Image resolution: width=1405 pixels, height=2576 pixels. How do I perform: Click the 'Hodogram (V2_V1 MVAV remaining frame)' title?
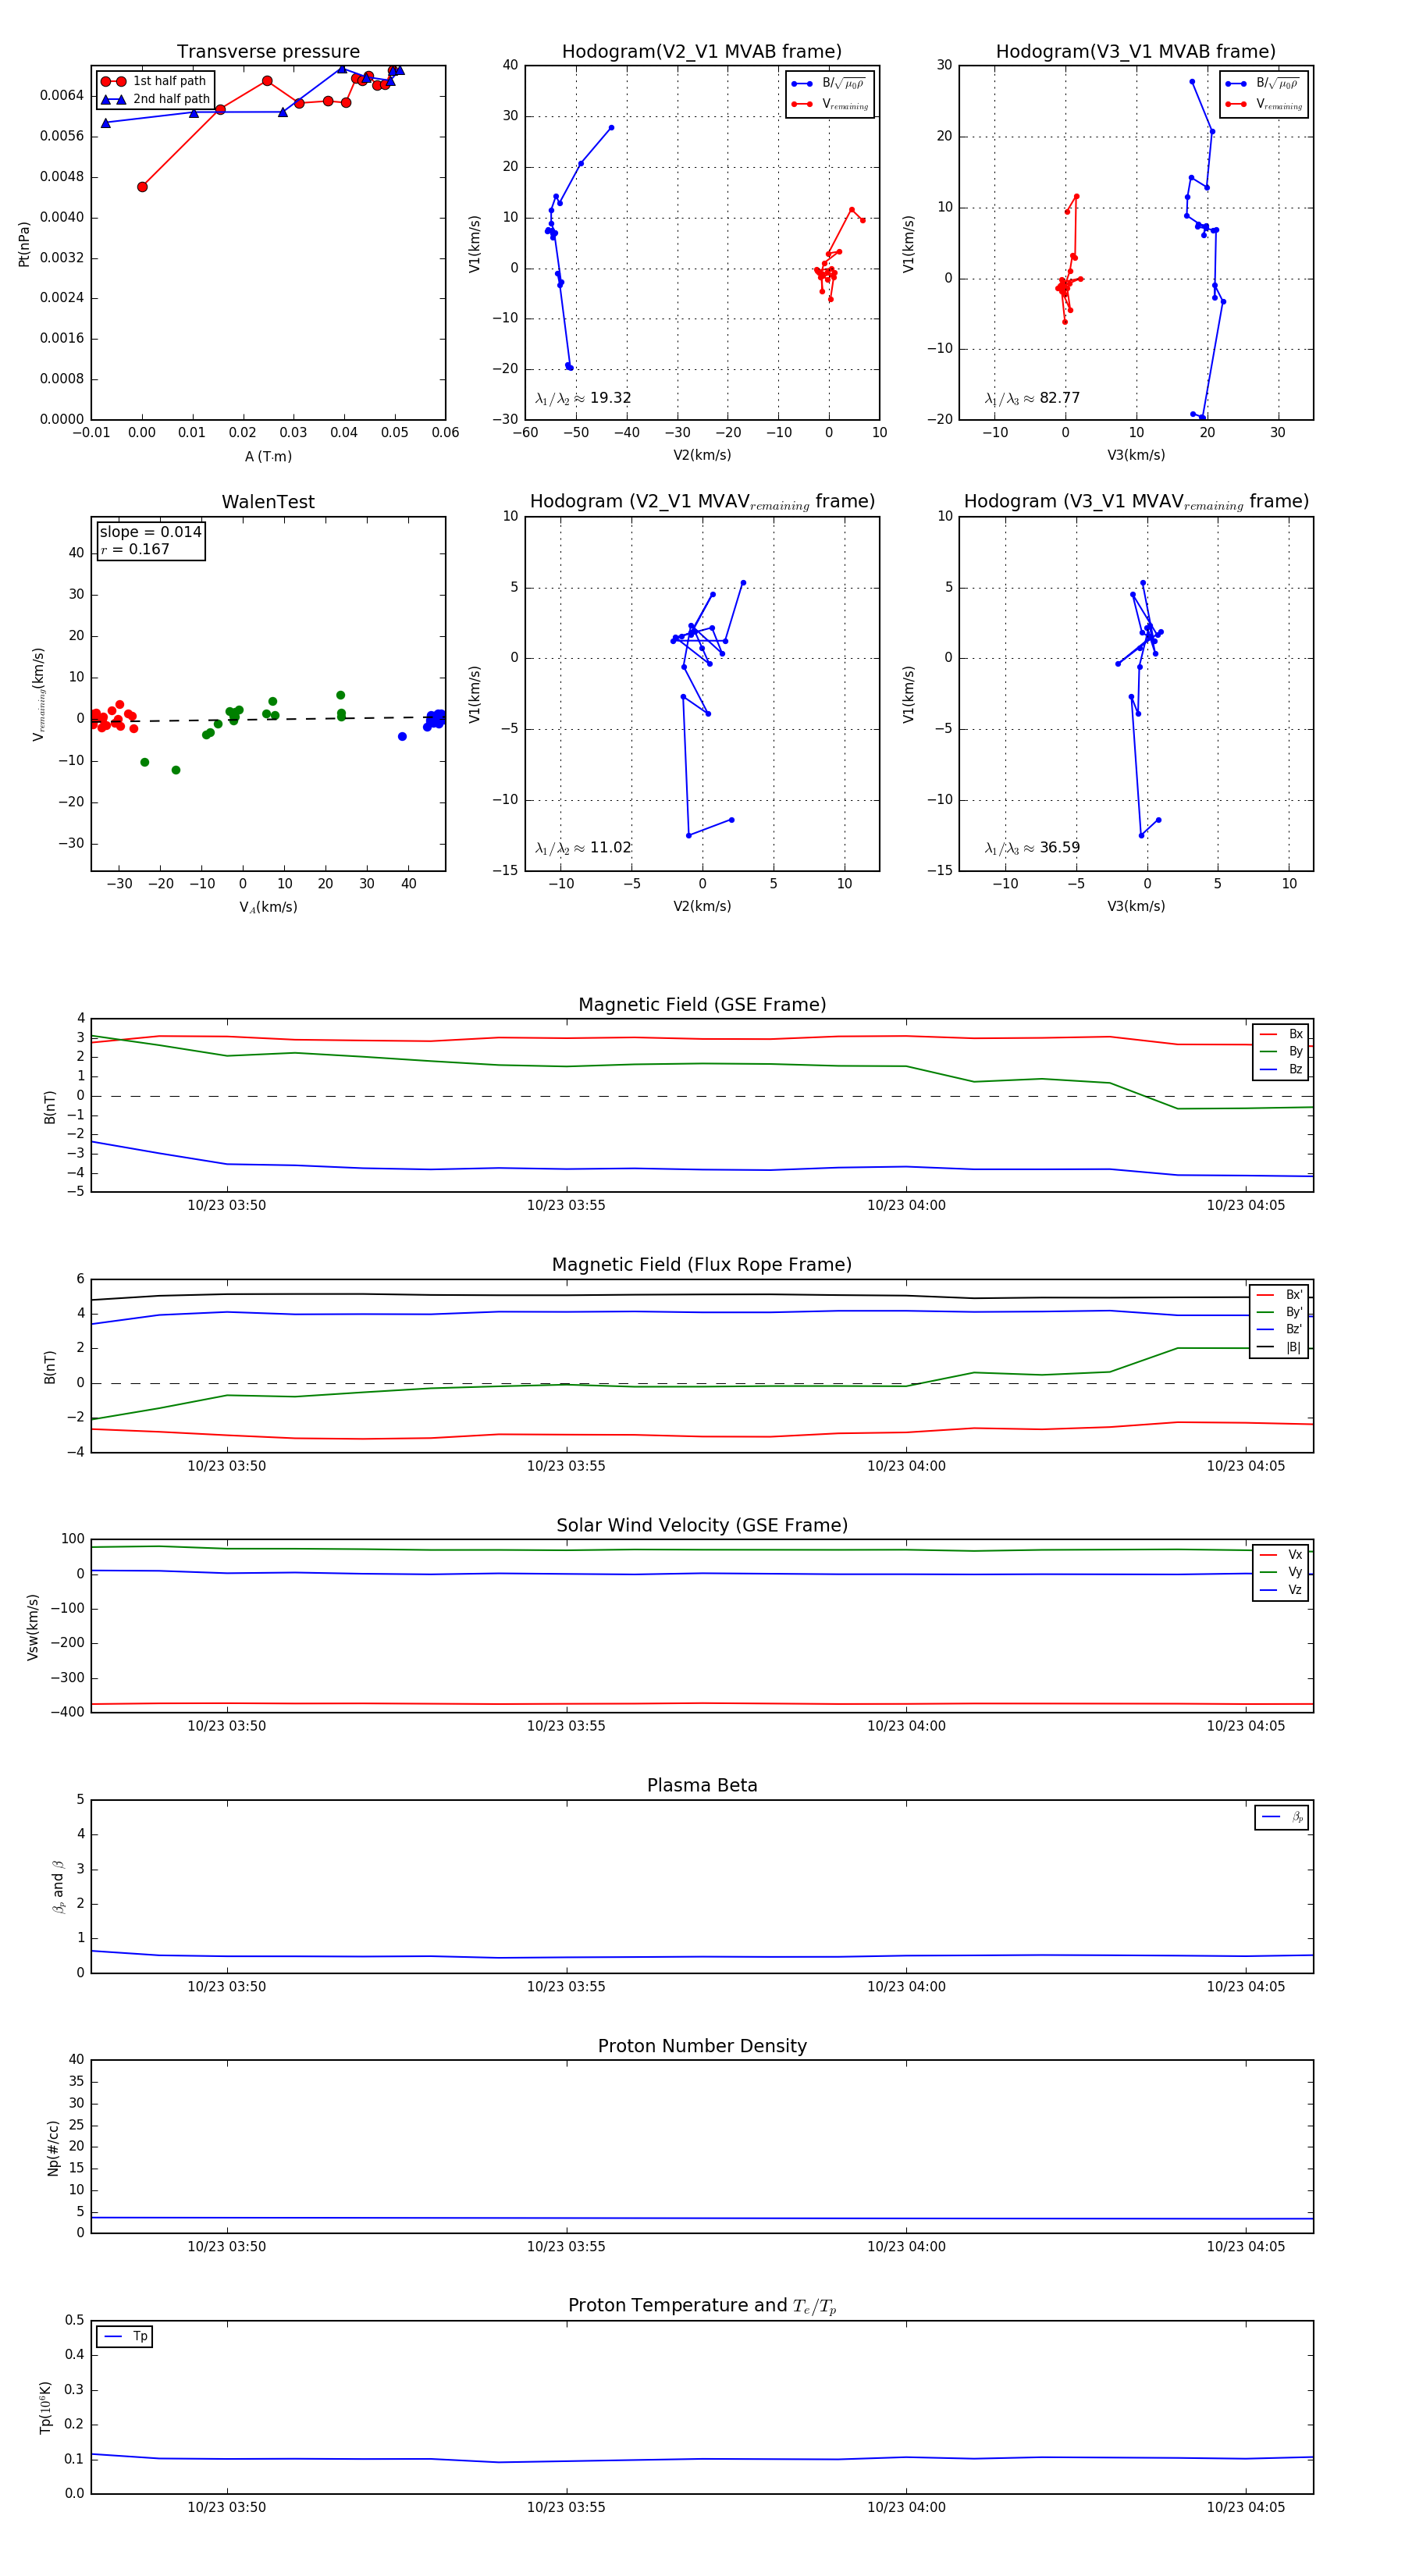(x=702, y=502)
